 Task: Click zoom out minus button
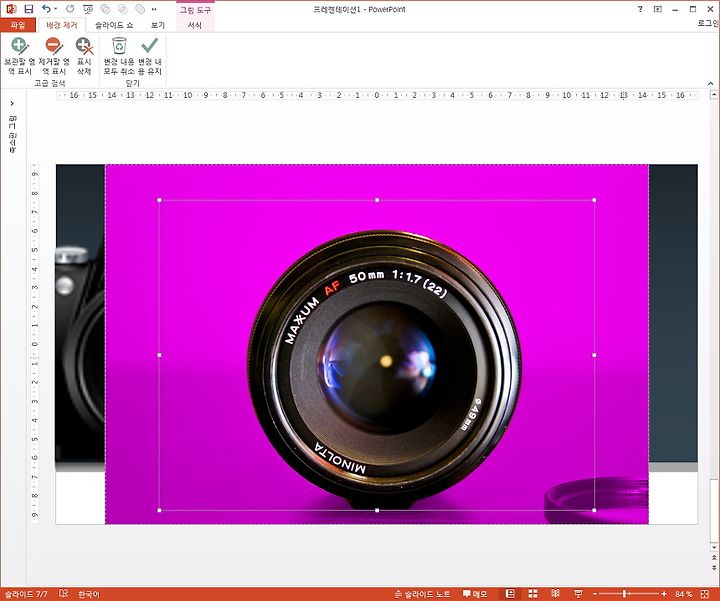(x=594, y=594)
